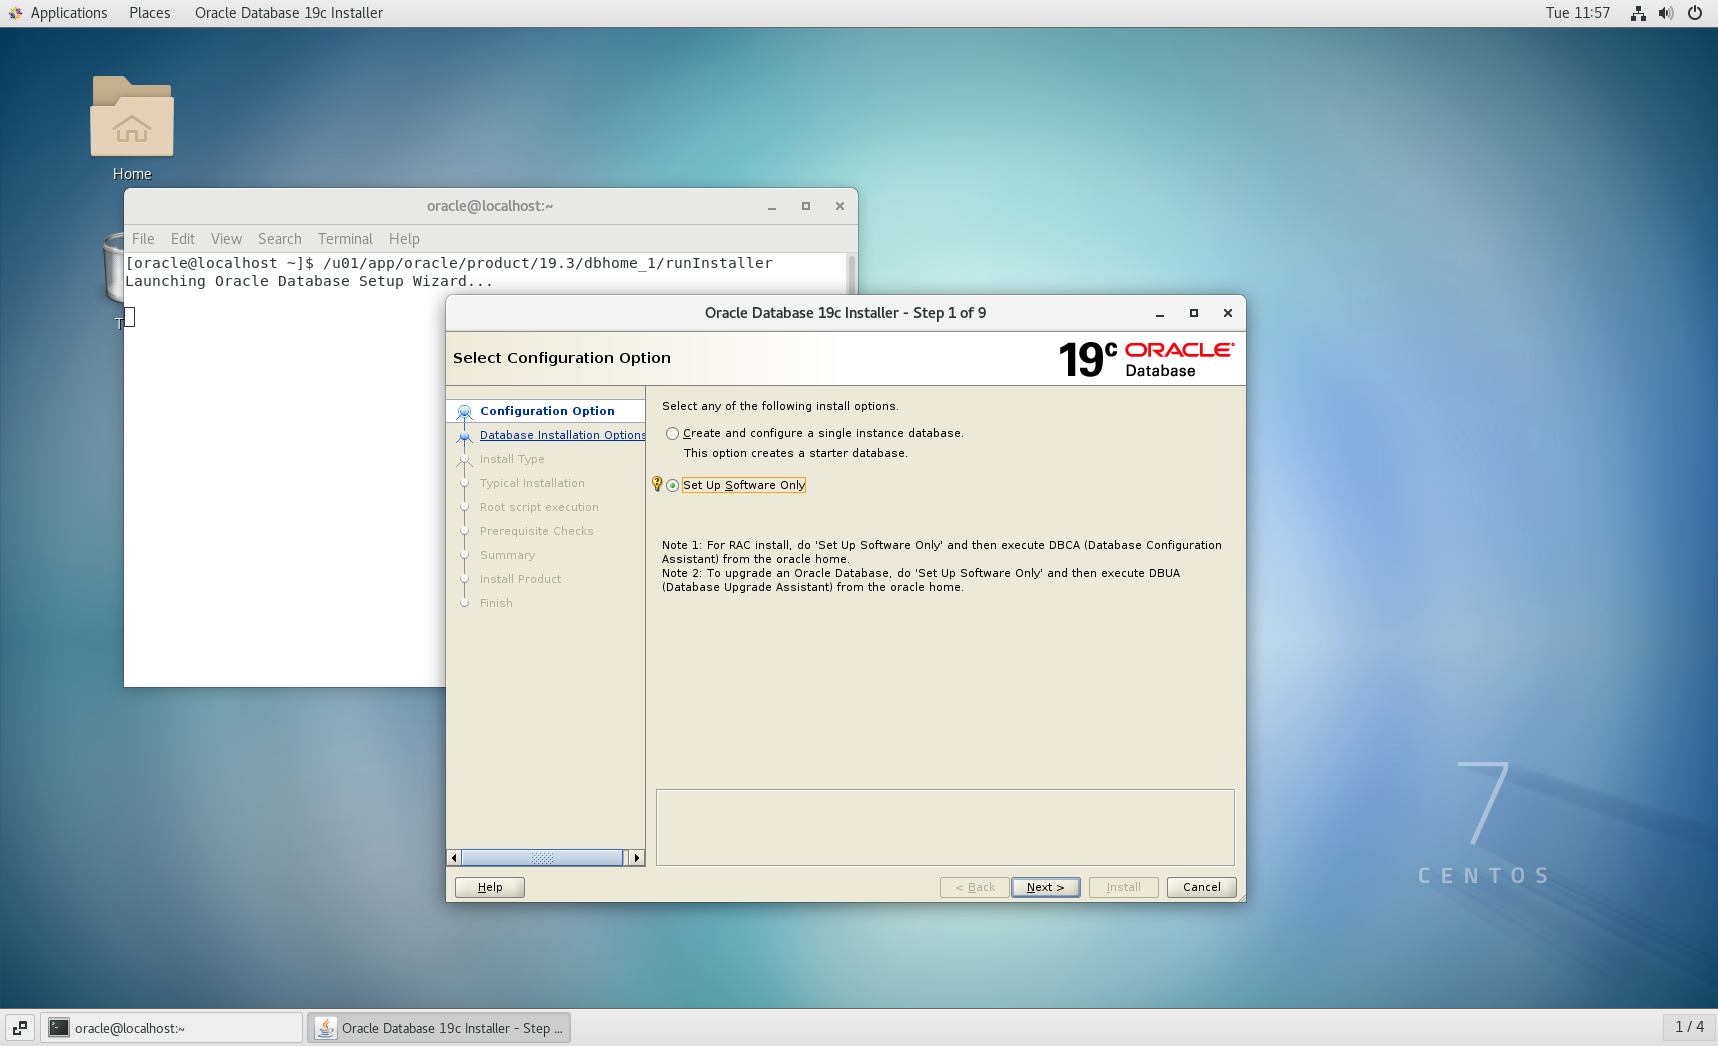Open the Places menu in top panel
This screenshot has width=1718, height=1046.
click(150, 13)
